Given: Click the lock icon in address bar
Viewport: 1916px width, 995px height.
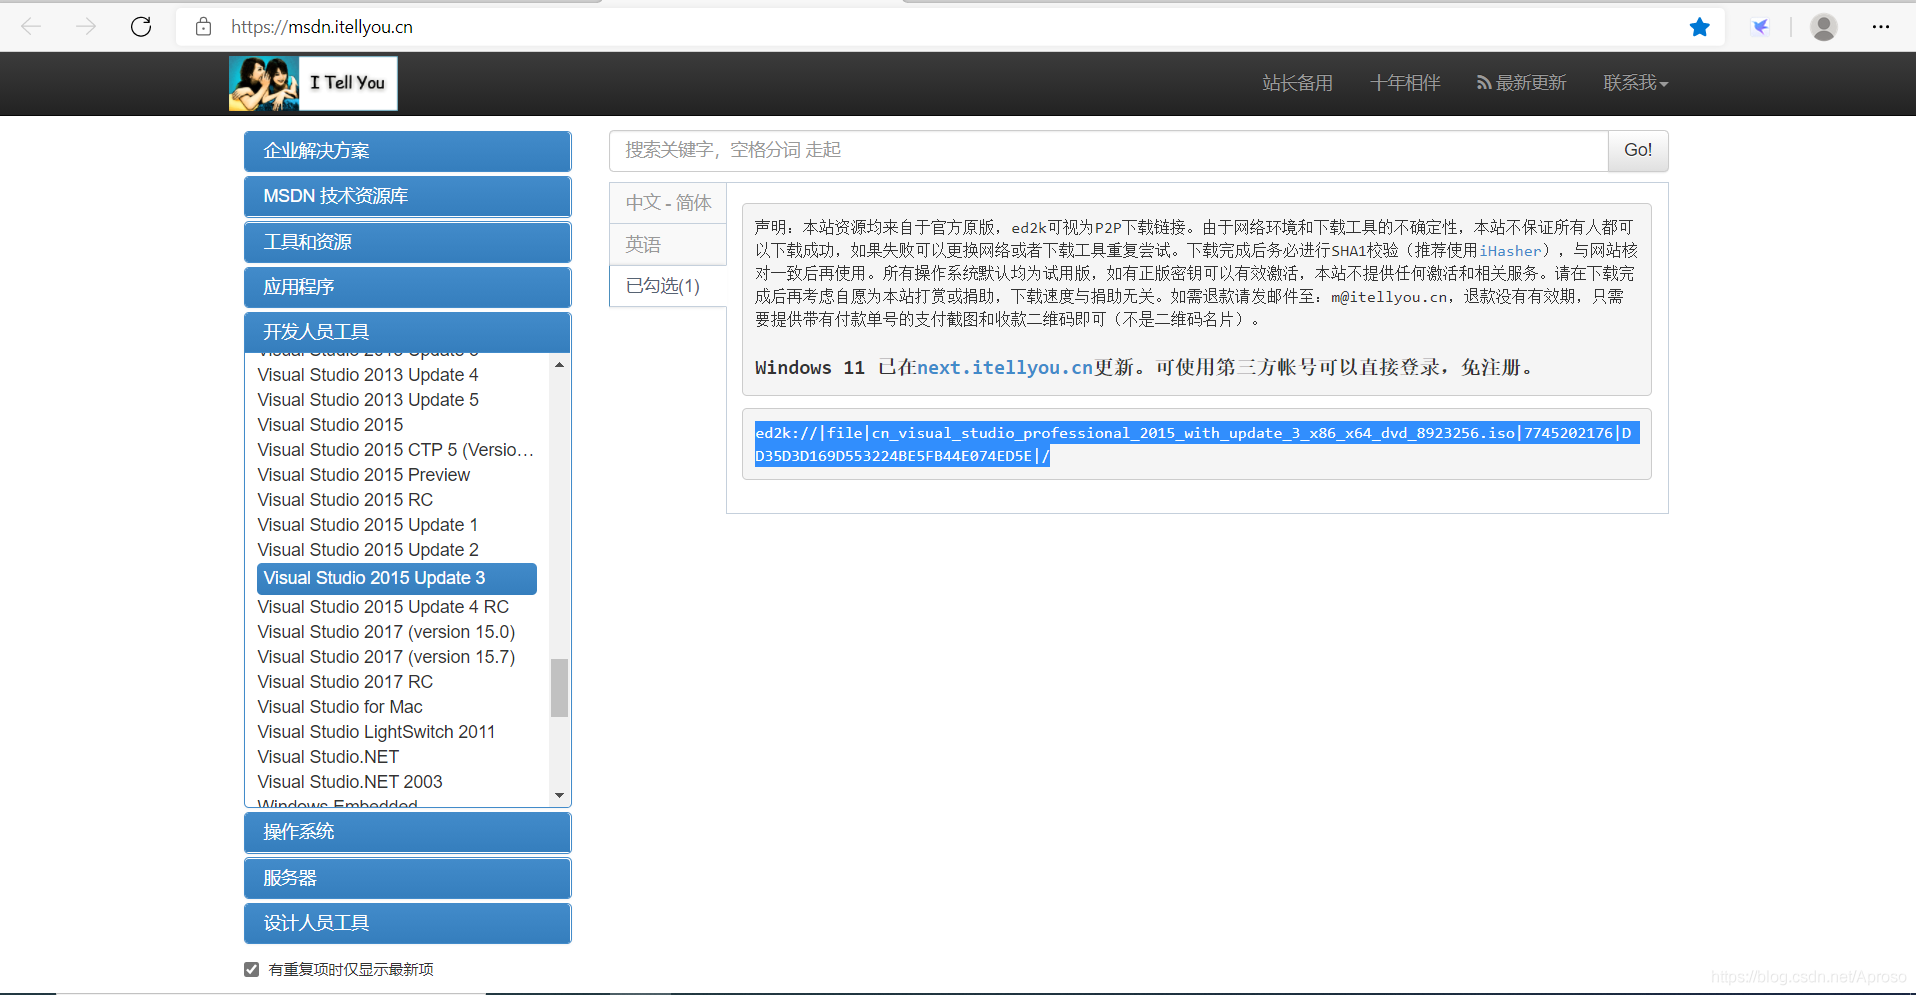Looking at the screenshot, I should point(203,27).
